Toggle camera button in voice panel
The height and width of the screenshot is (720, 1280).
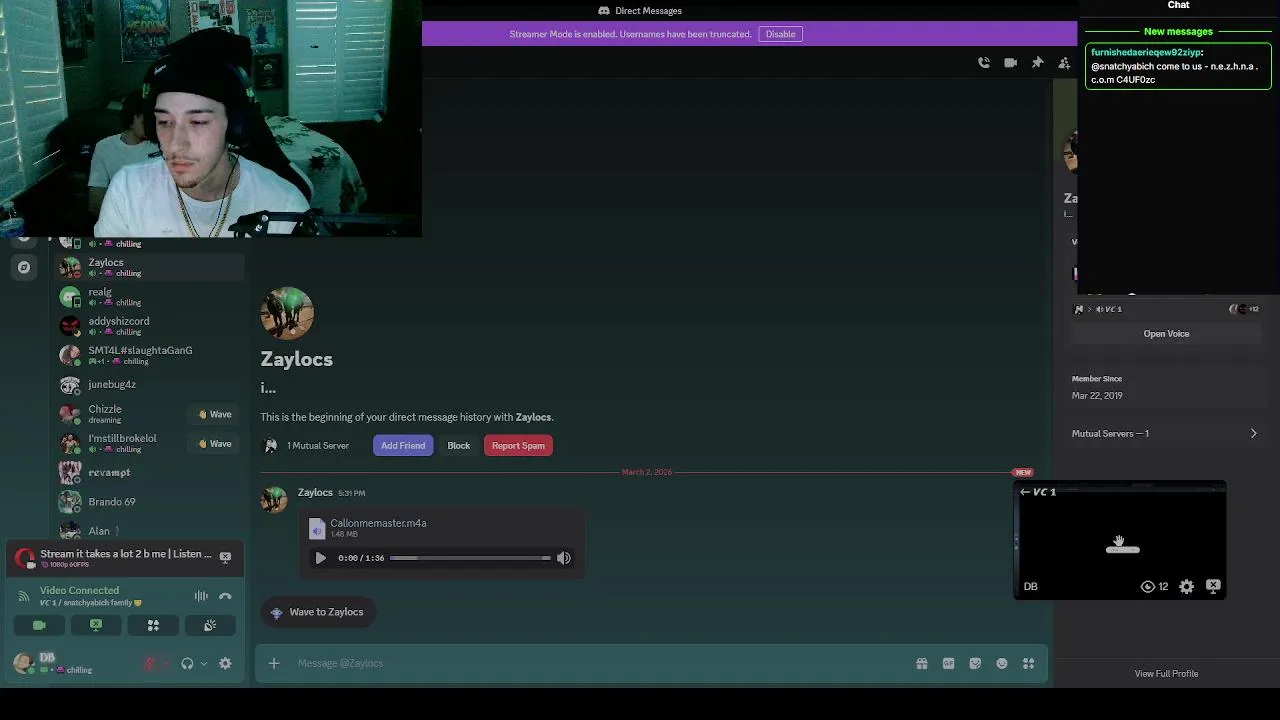tap(39, 625)
